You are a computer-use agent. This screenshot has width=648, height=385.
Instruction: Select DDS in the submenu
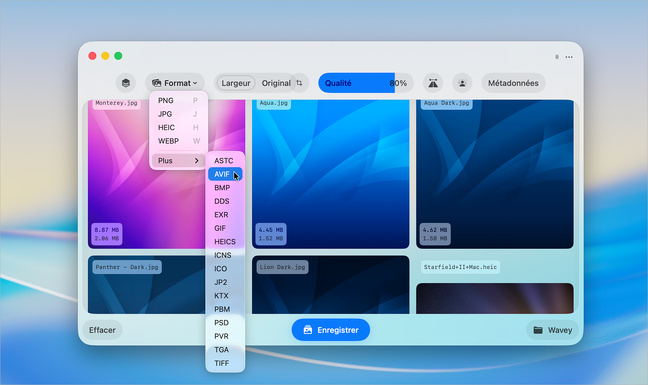[225, 201]
